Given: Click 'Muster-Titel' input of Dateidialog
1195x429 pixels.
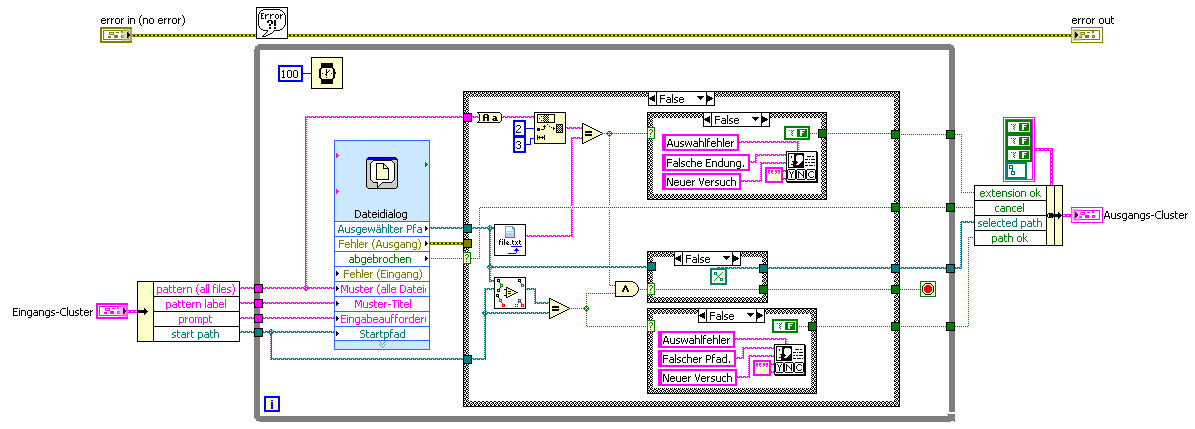Looking at the screenshot, I should 383,303.
